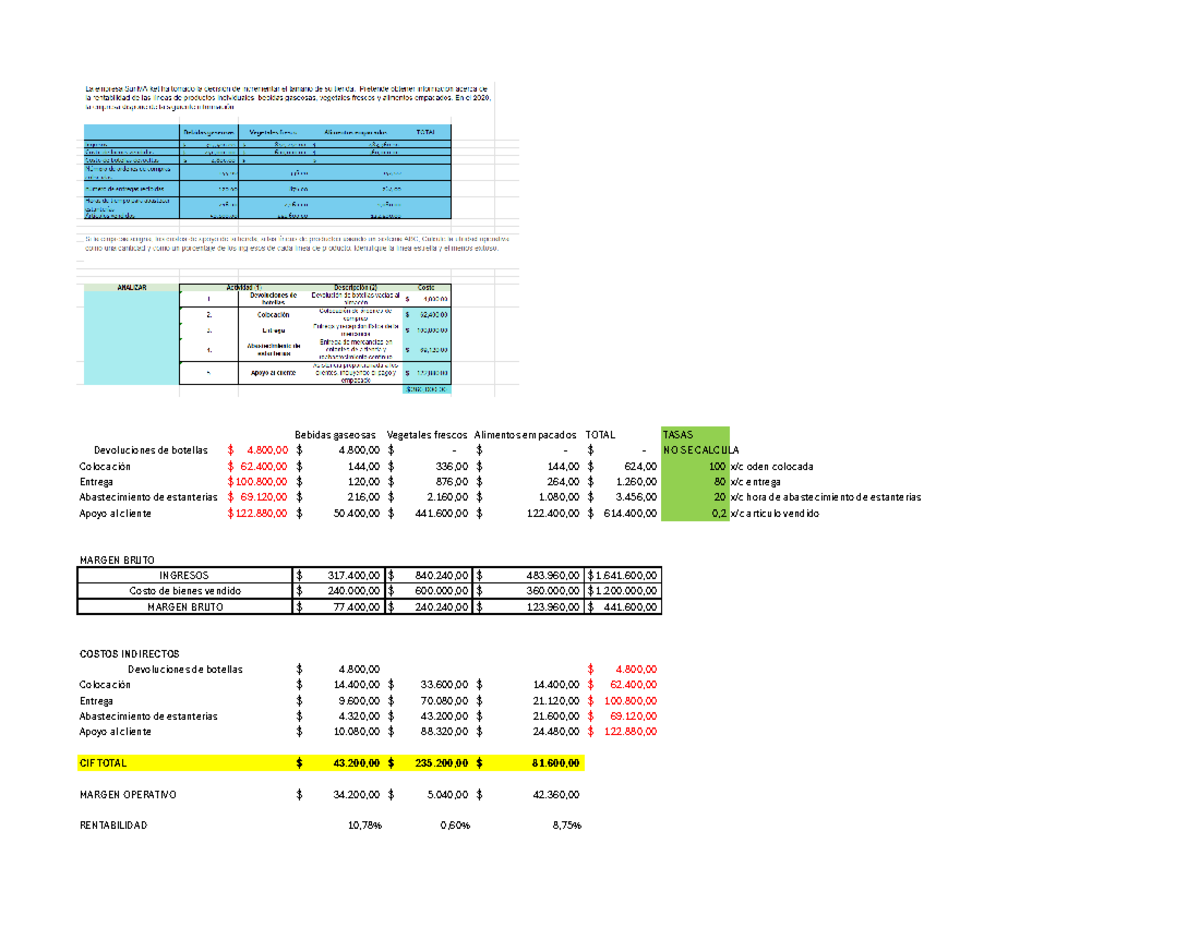
Task: Select 'x/c hora de abastecimiento de estanterias'
Action: point(827,497)
